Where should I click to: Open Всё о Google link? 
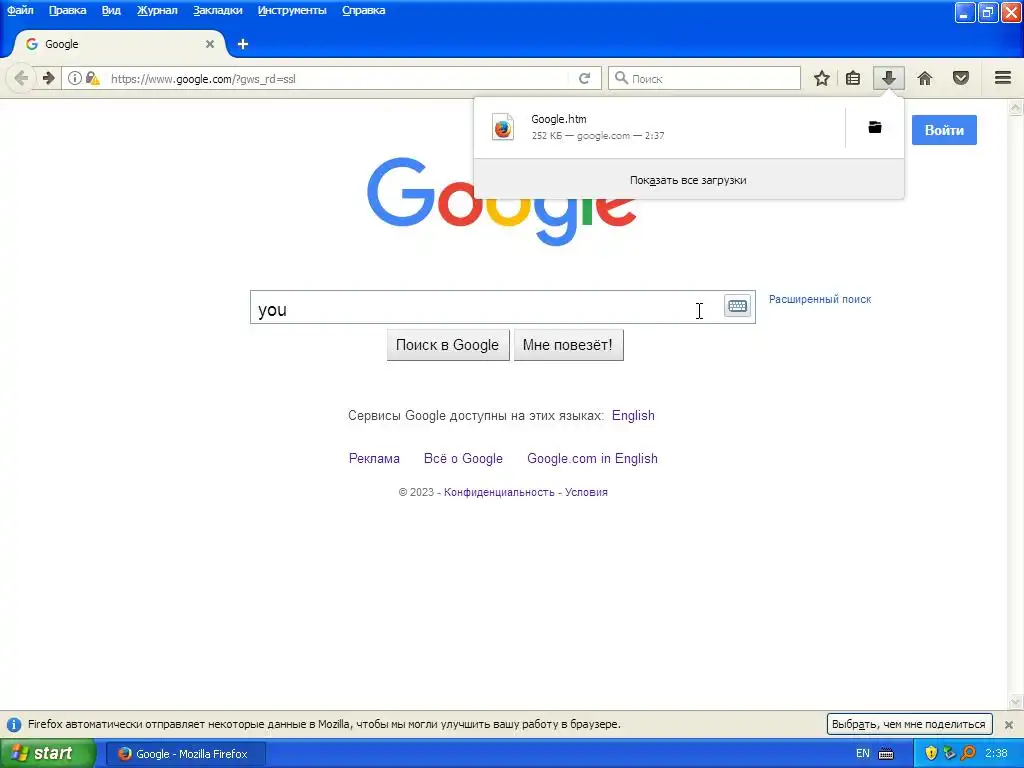point(463,458)
